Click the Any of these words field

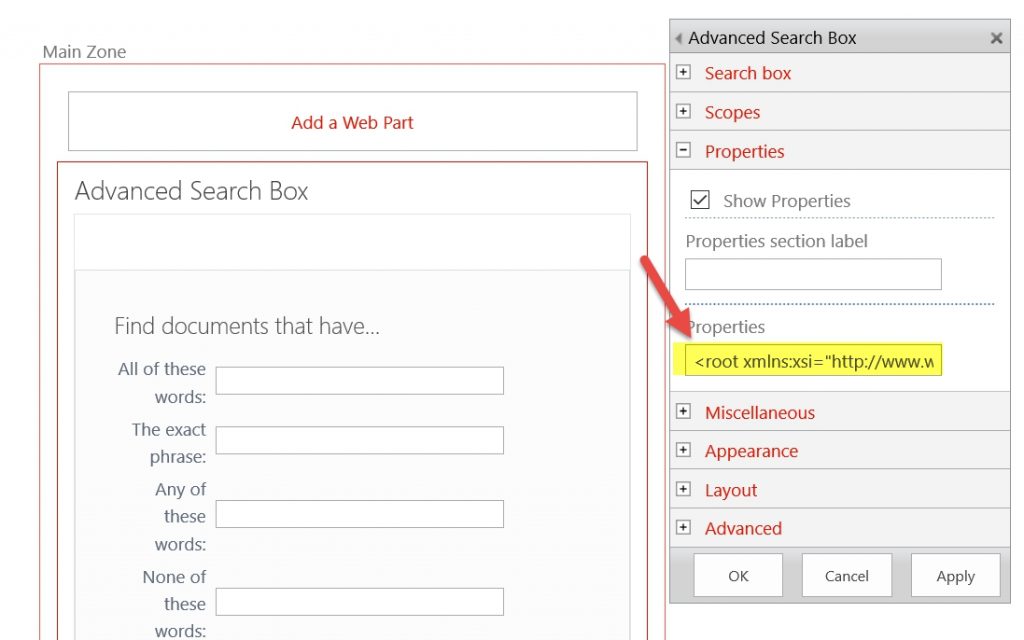click(360, 514)
